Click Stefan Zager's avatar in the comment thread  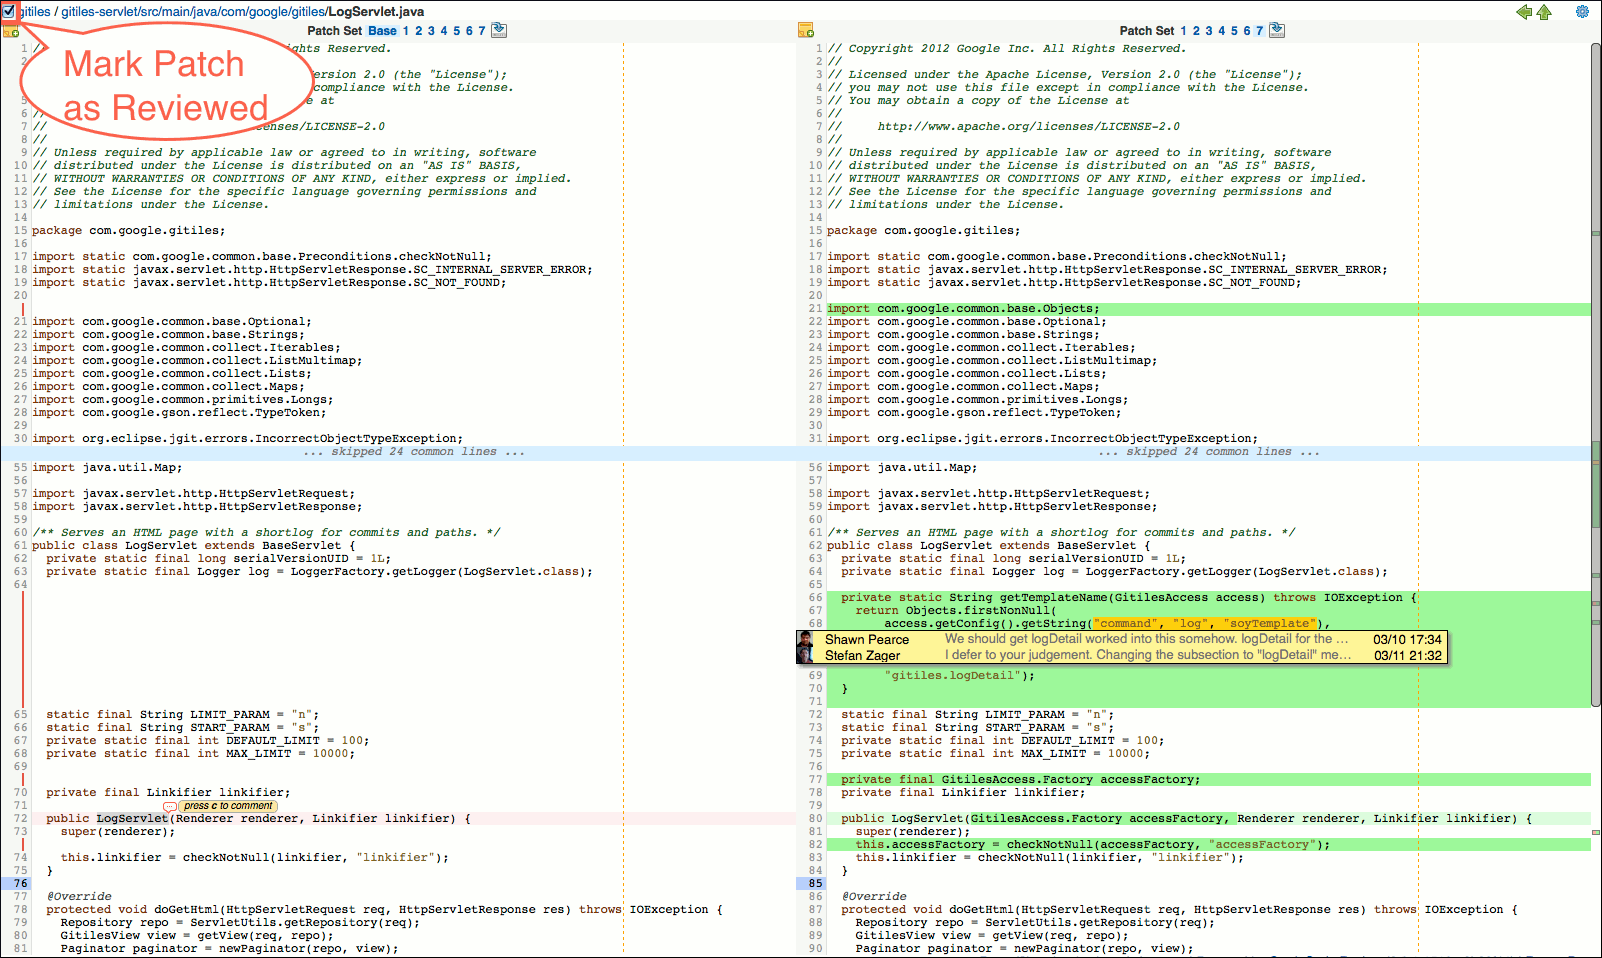point(806,656)
